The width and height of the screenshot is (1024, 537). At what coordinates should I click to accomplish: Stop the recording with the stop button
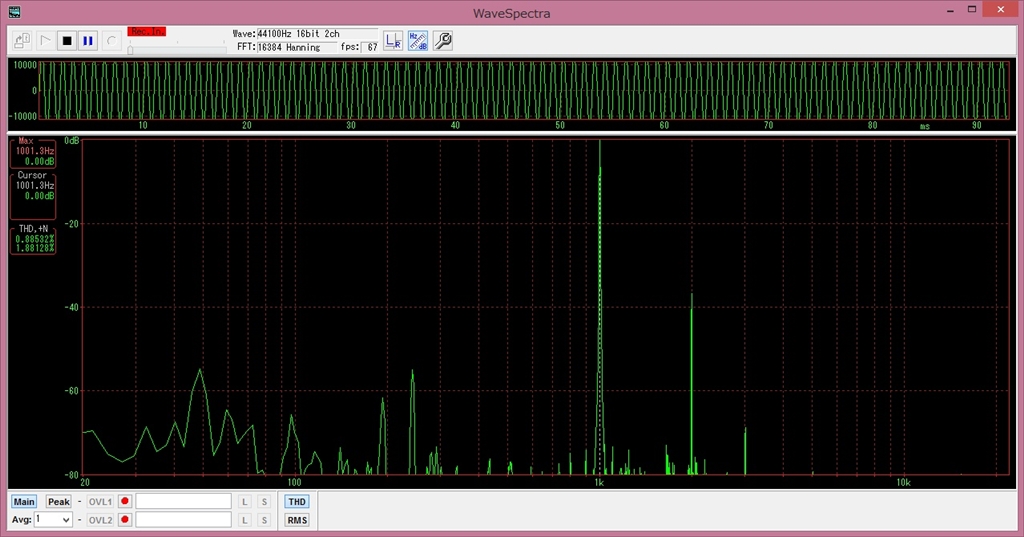tap(67, 41)
